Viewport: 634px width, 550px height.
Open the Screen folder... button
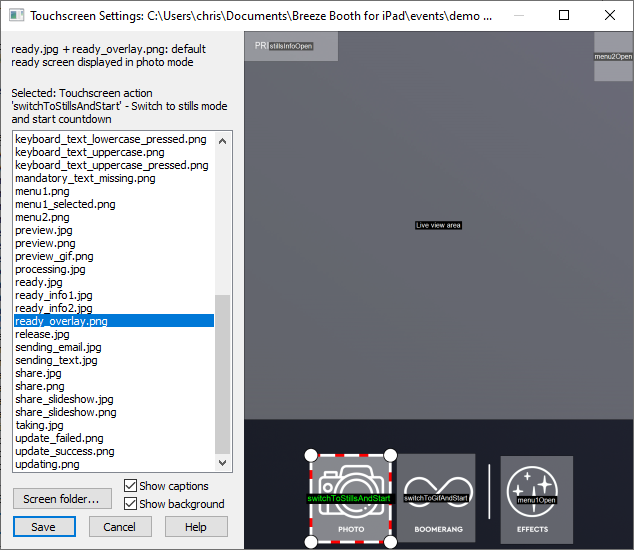pos(62,499)
